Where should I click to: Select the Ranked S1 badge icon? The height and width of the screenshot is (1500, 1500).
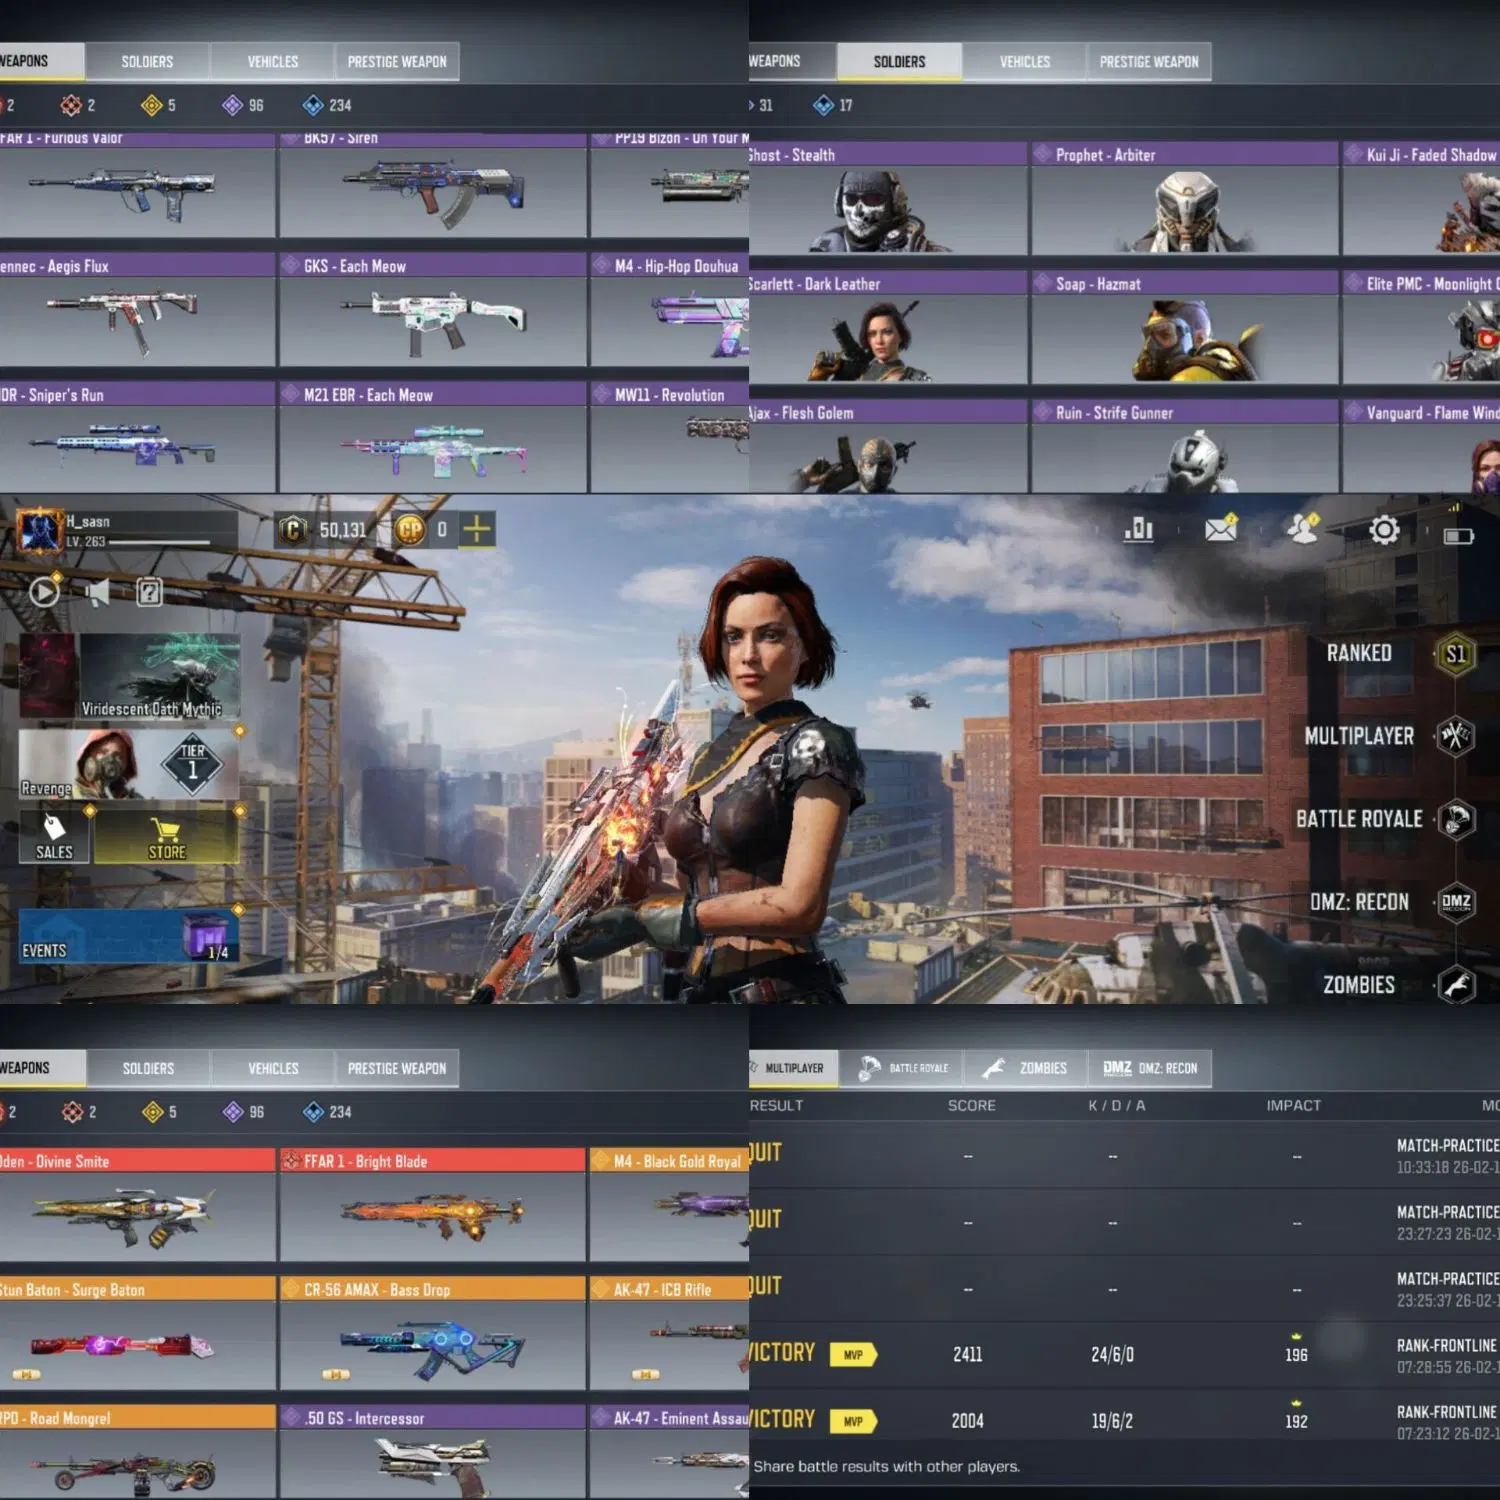pyautogui.click(x=1455, y=654)
